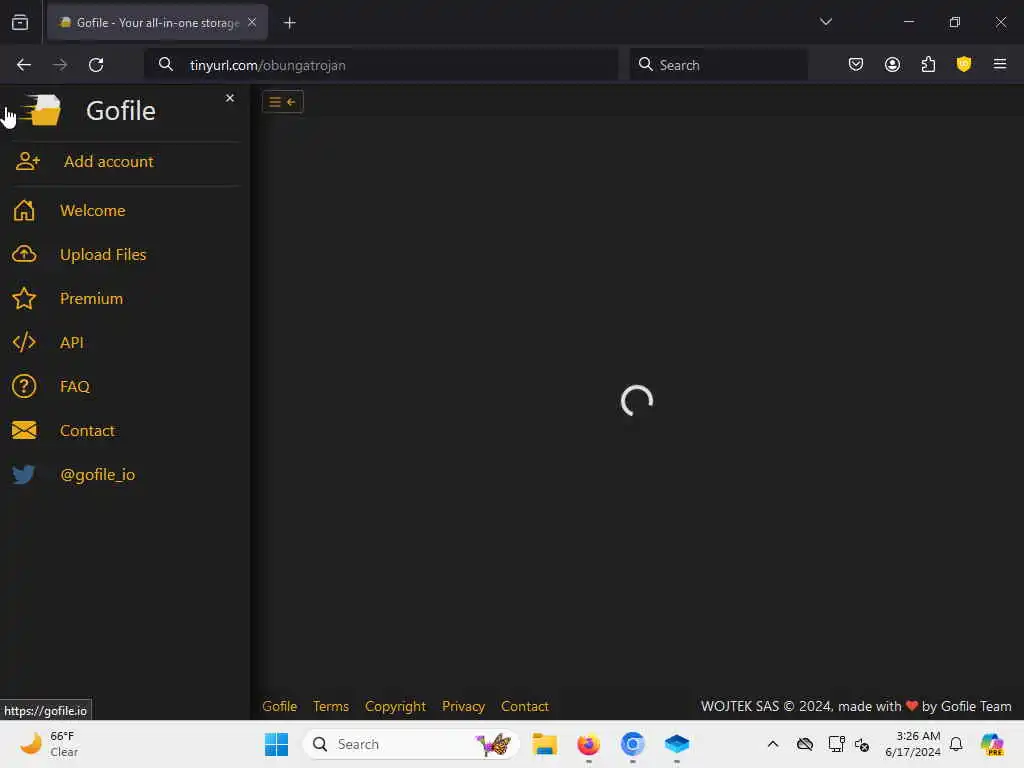Expand the system tray hidden icons chevron
Image resolution: width=1024 pixels, height=768 pixels.
point(773,744)
